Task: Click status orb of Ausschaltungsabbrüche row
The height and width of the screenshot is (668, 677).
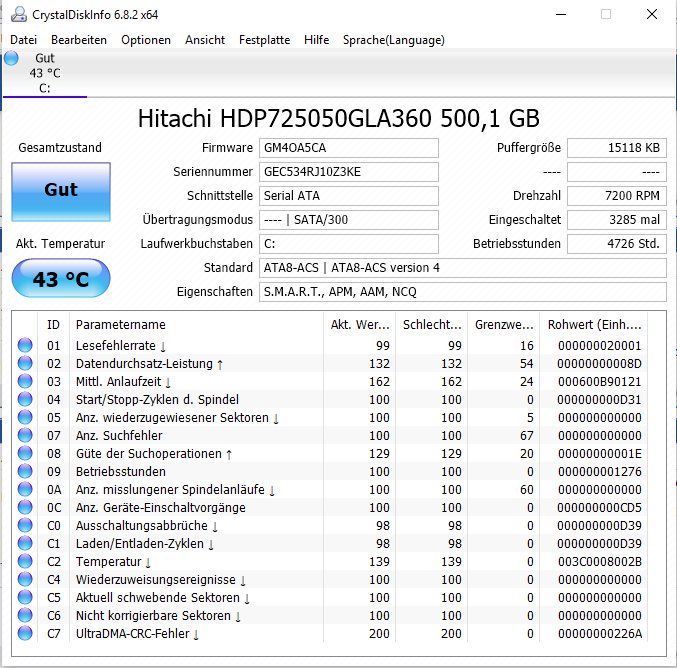Action: click(25, 526)
